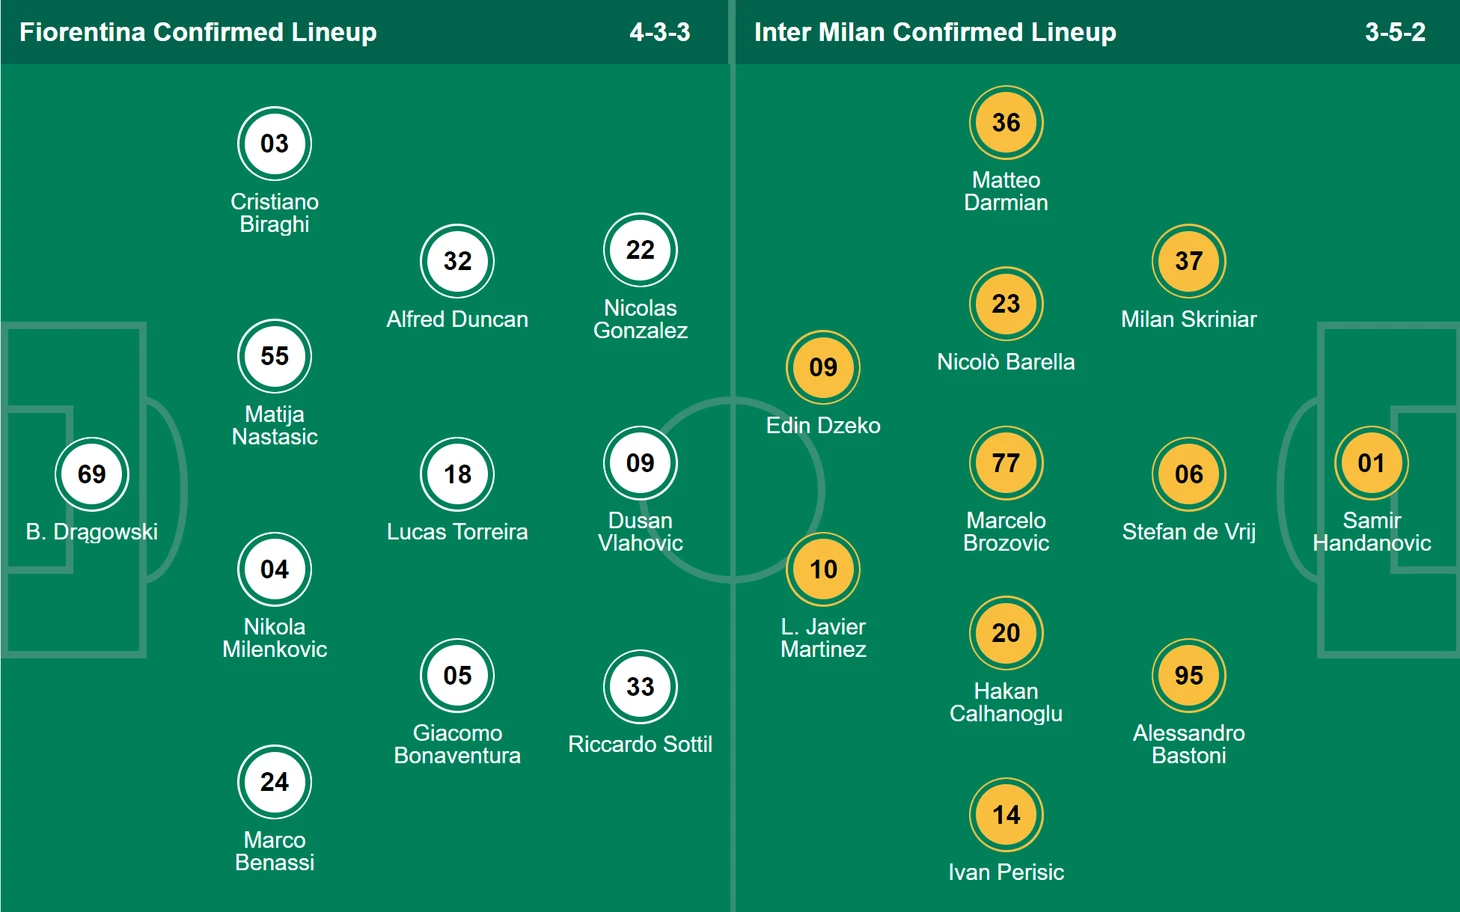Image resolution: width=1460 pixels, height=912 pixels.
Task: Select Lucas Torreira's number 18 badge
Action: point(457,474)
